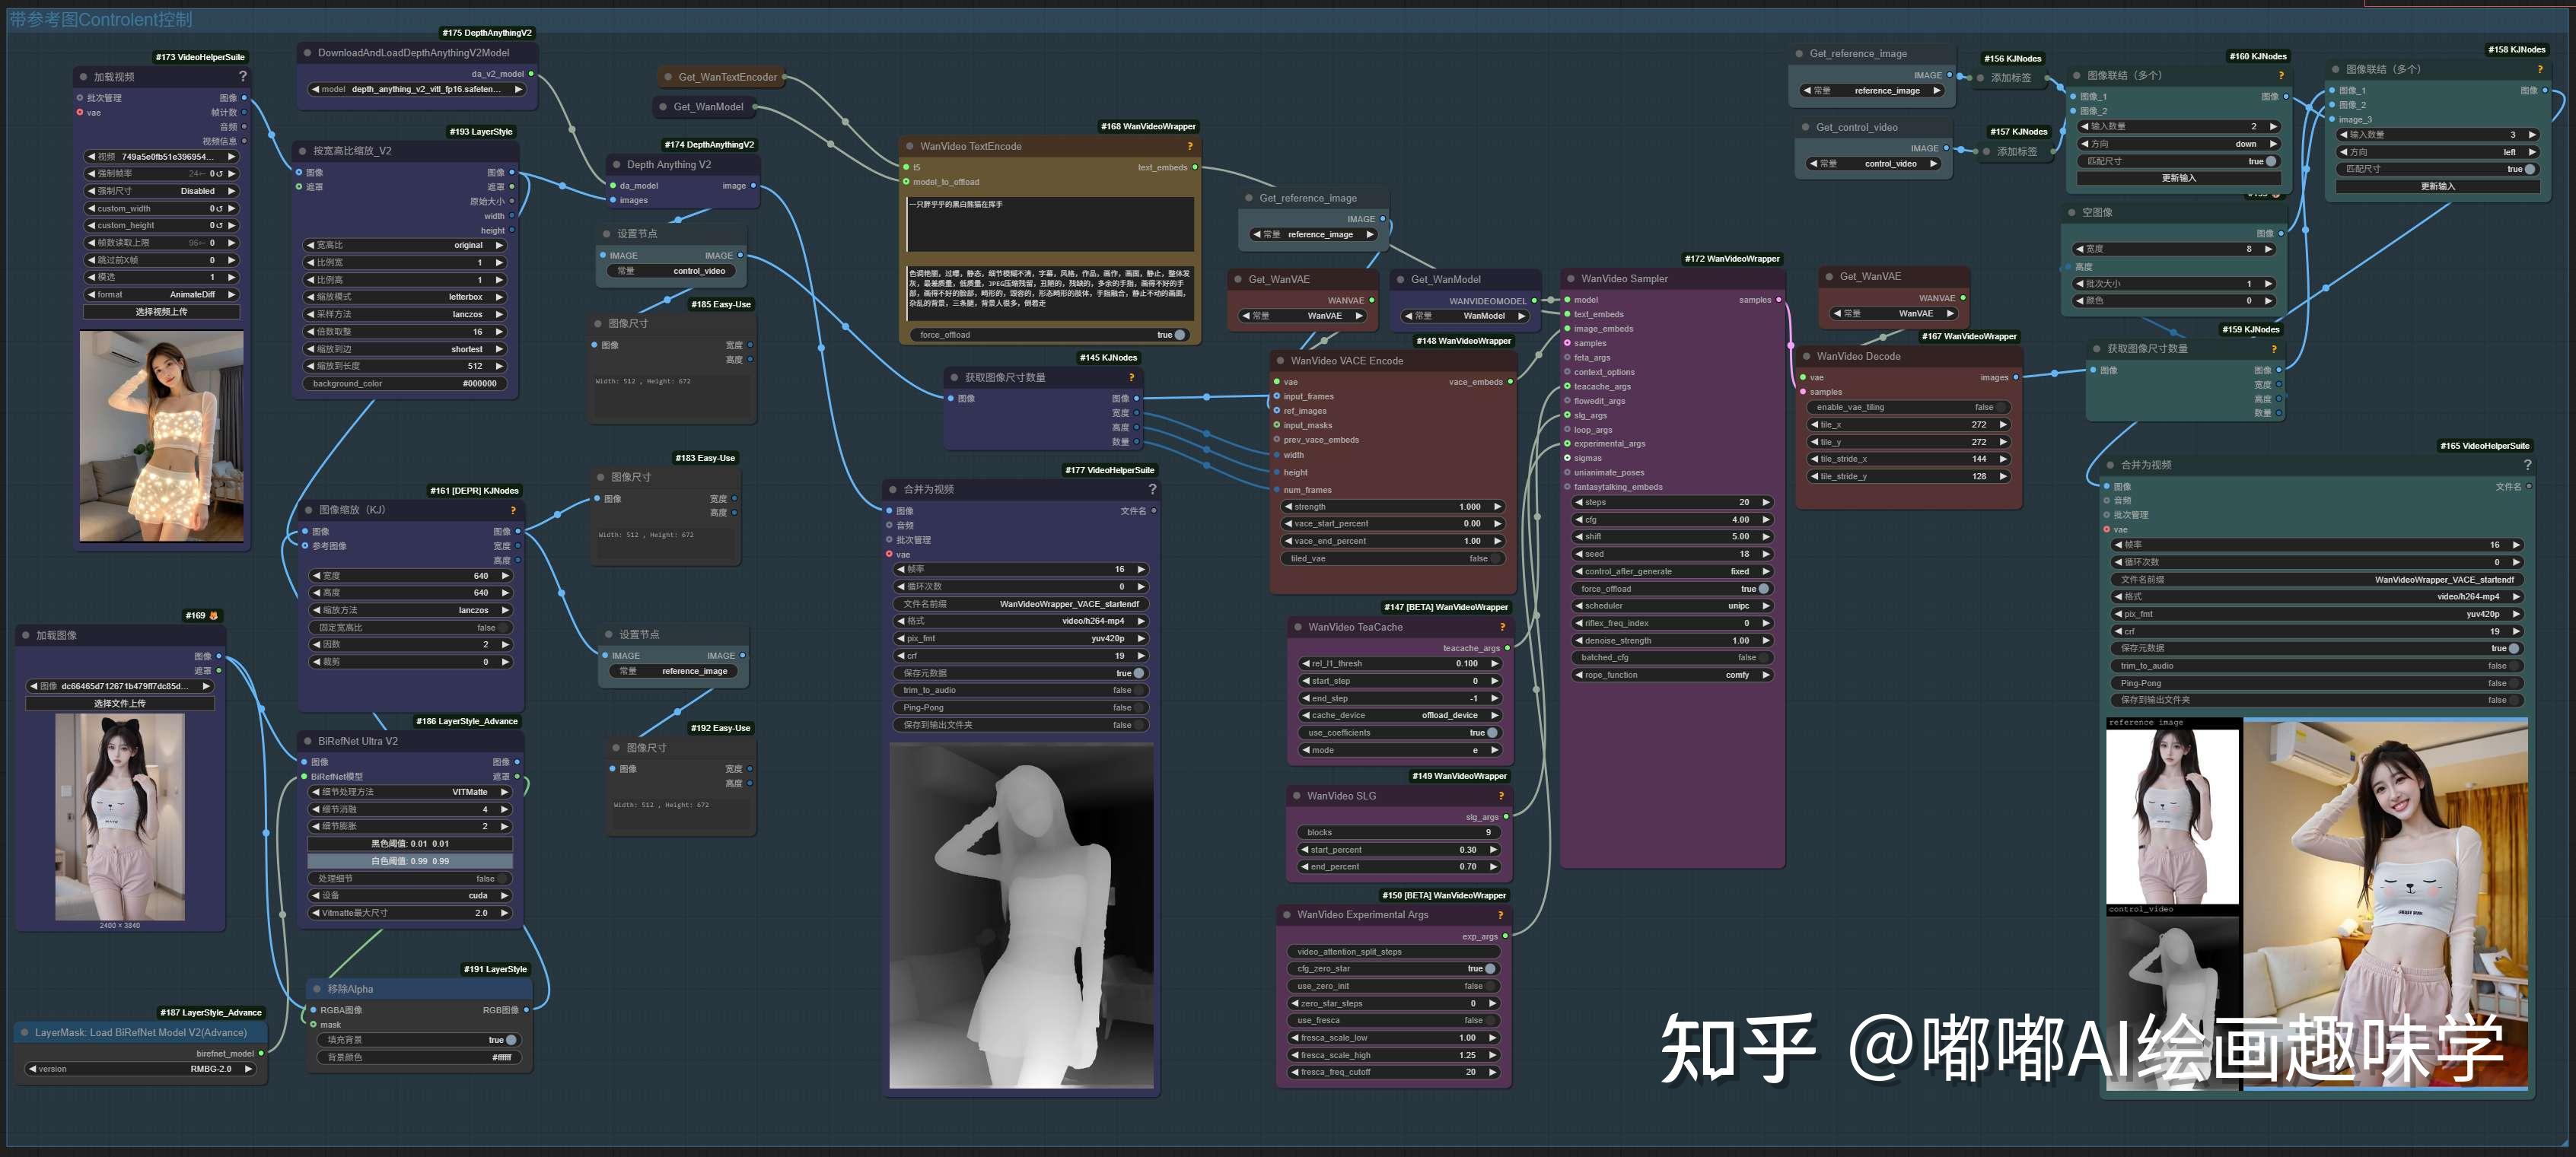Click help icon on 图像缩放（KJ）node
Screen dimensions: 2576x1157
[x=513, y=510]
